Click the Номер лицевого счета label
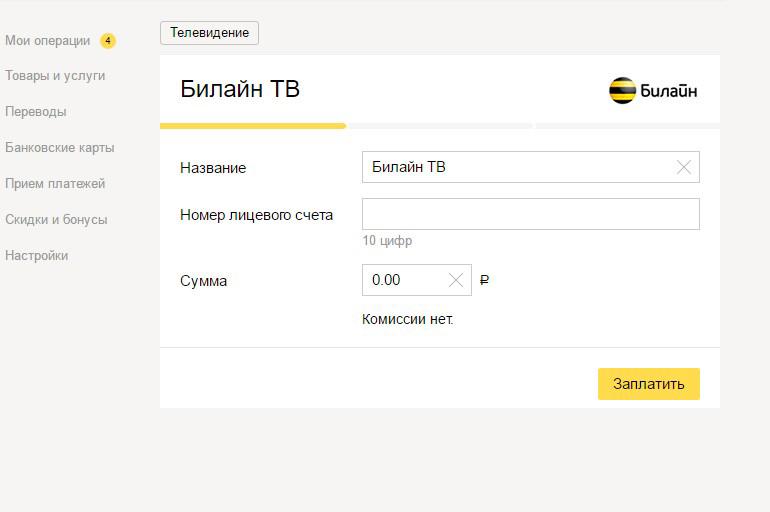 [256, 215]
